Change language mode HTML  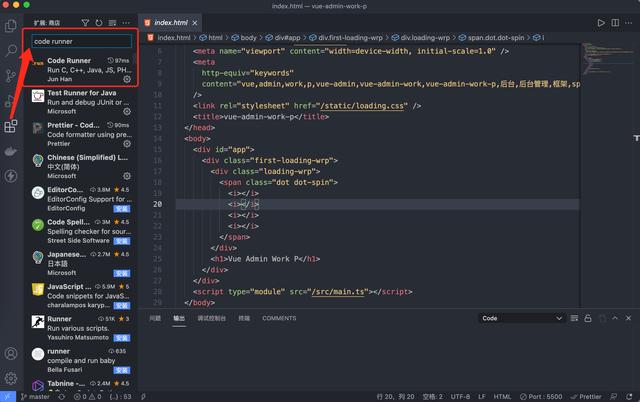(502, 397)
